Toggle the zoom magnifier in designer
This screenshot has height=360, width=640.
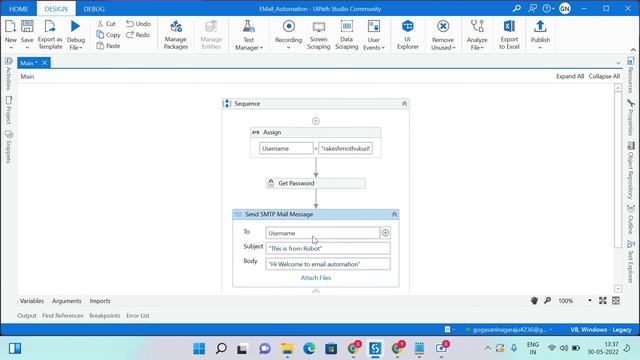[x=548, y=301]
